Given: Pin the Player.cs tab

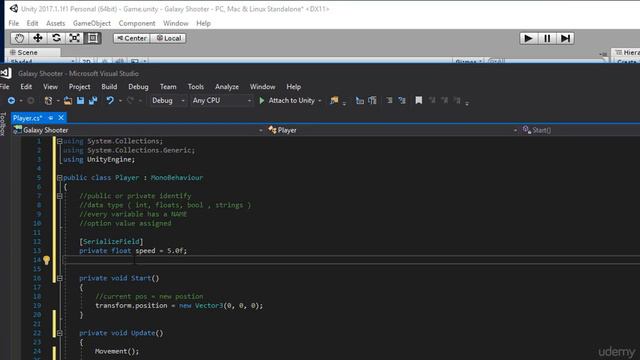Looking at the screenshot, I should point(51,118).
